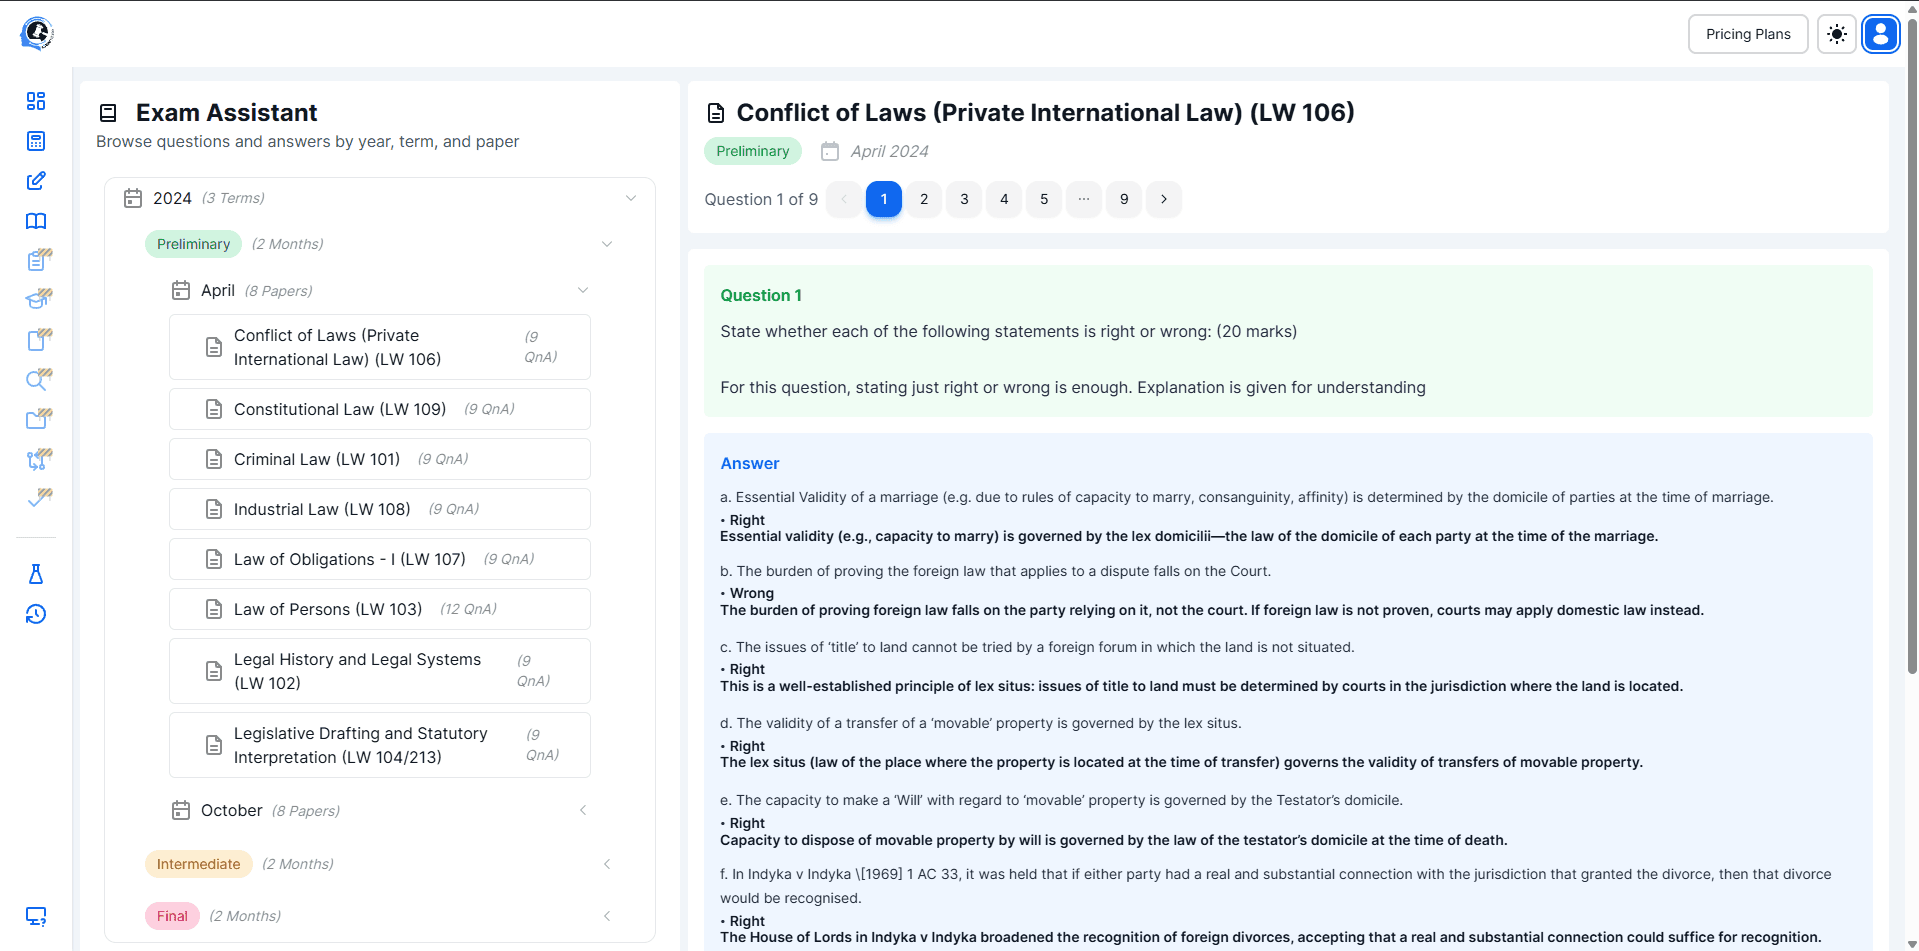Click the monitor icon at sidebar bottom

[x=36, y=916]
